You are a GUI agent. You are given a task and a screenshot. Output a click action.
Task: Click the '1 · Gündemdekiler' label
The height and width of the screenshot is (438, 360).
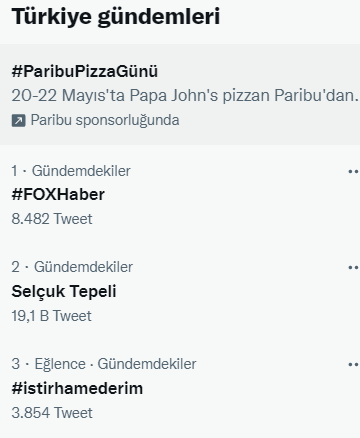tap(71, 171)
